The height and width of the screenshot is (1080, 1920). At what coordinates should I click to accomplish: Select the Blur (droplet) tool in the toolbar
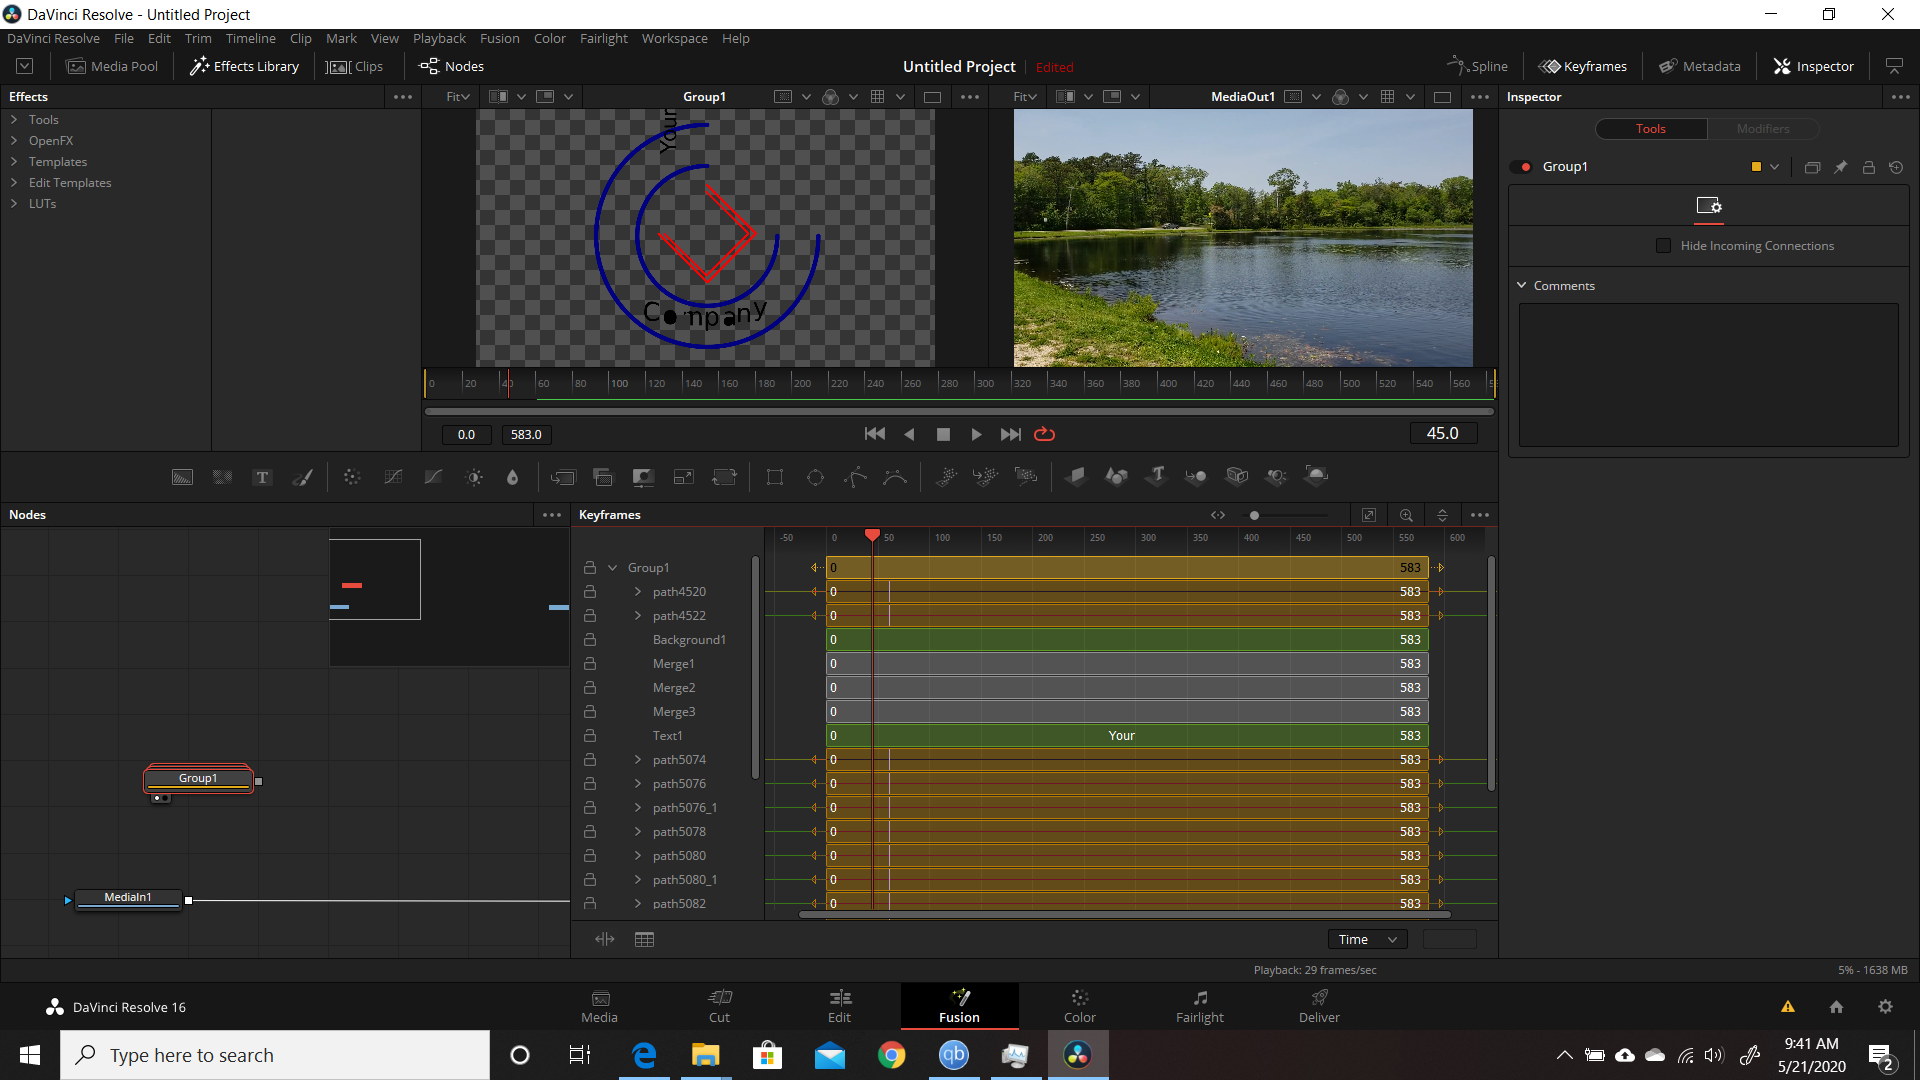coord(512,477)
